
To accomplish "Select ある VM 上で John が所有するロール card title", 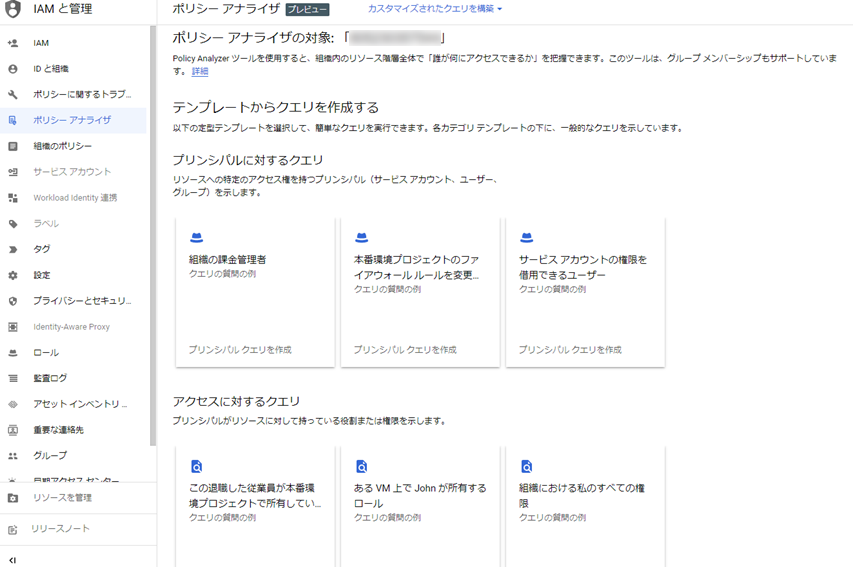I will click(x=420, y=496).
